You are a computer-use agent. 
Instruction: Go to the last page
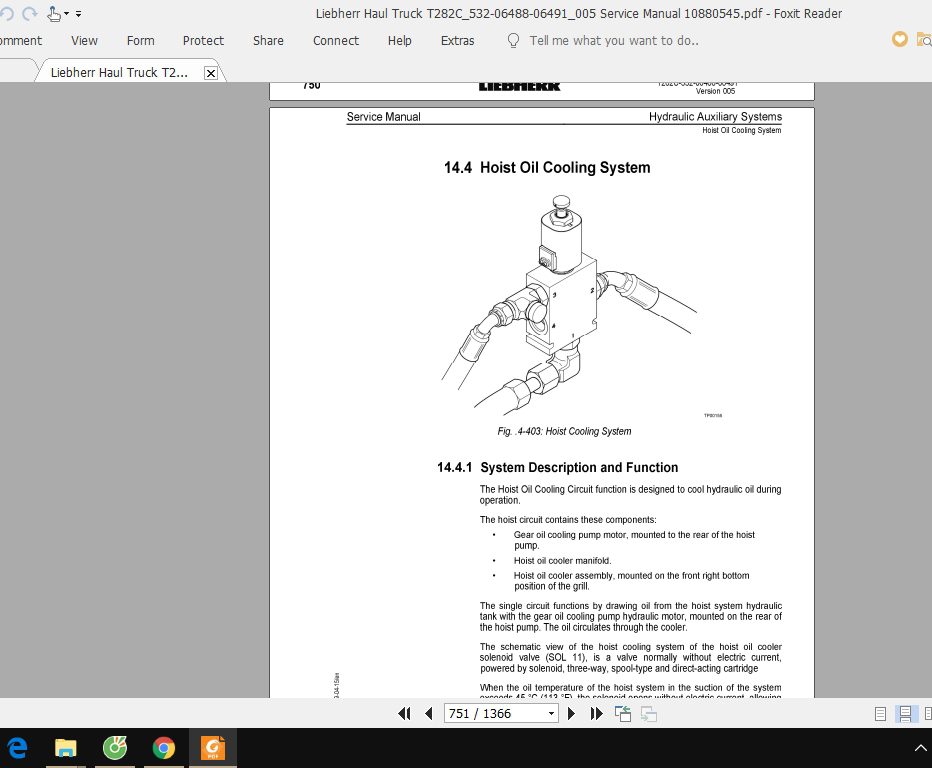596,713
